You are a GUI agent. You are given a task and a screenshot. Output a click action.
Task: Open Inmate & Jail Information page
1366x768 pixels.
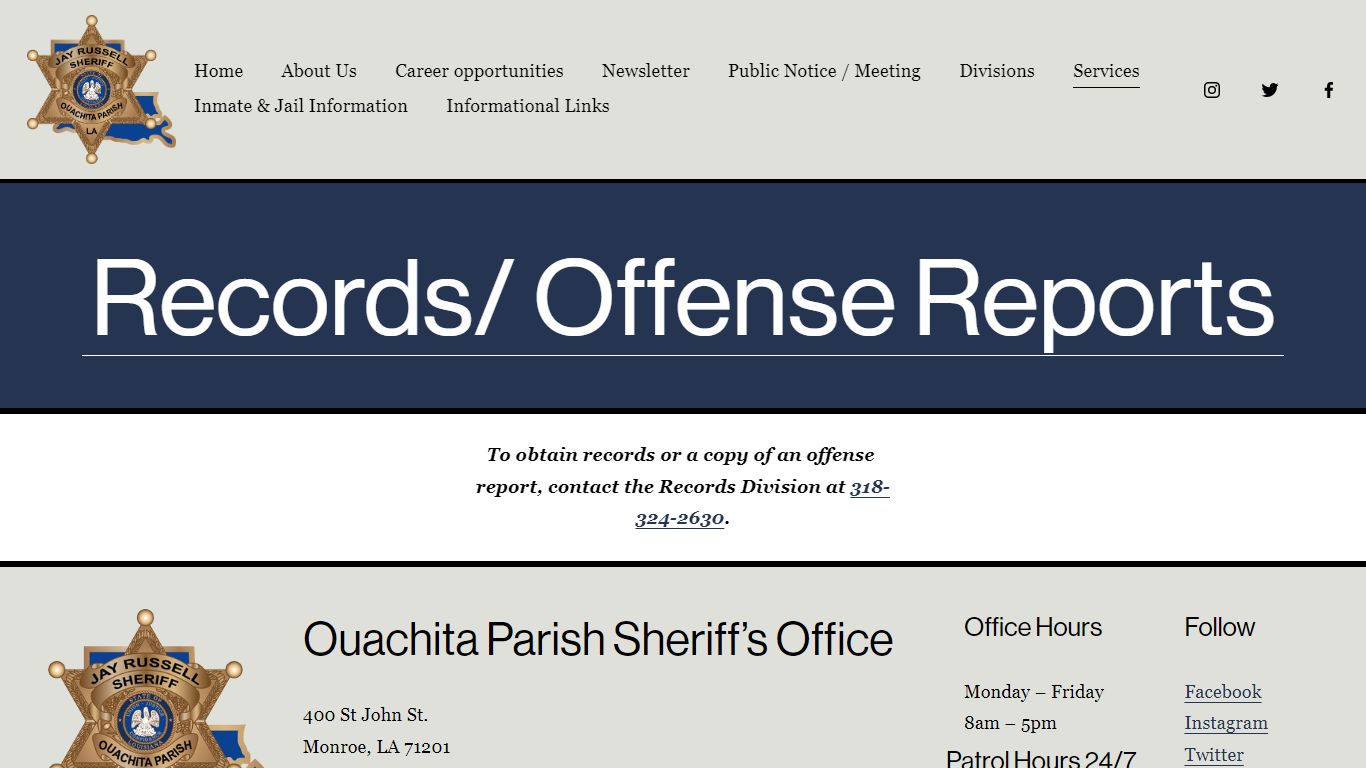click(301, 106)
